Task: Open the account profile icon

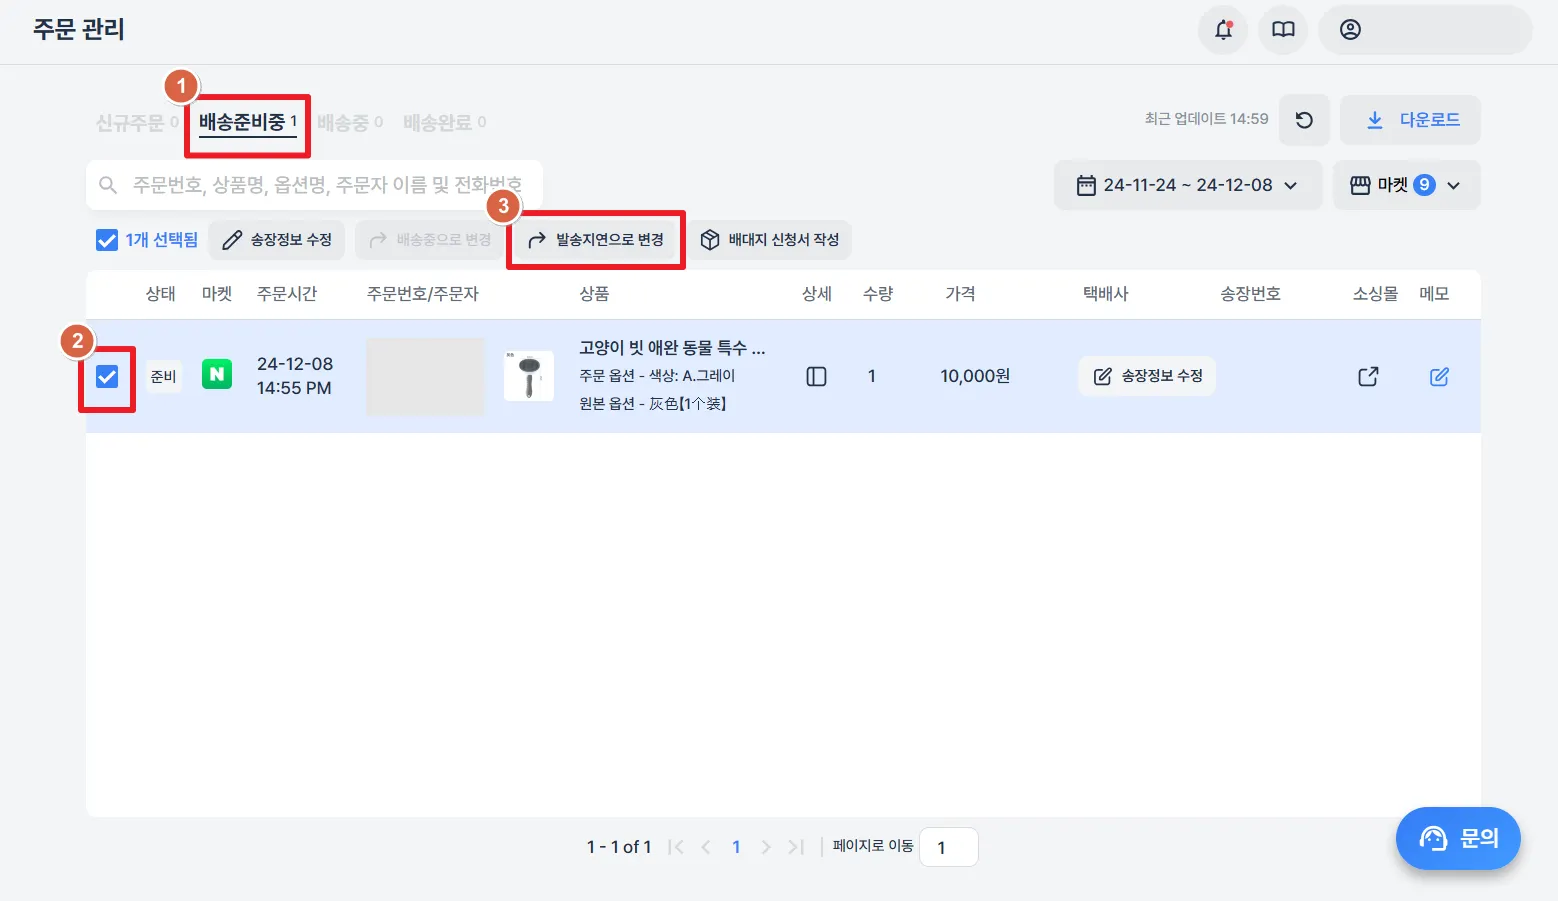Action: 1348,30
